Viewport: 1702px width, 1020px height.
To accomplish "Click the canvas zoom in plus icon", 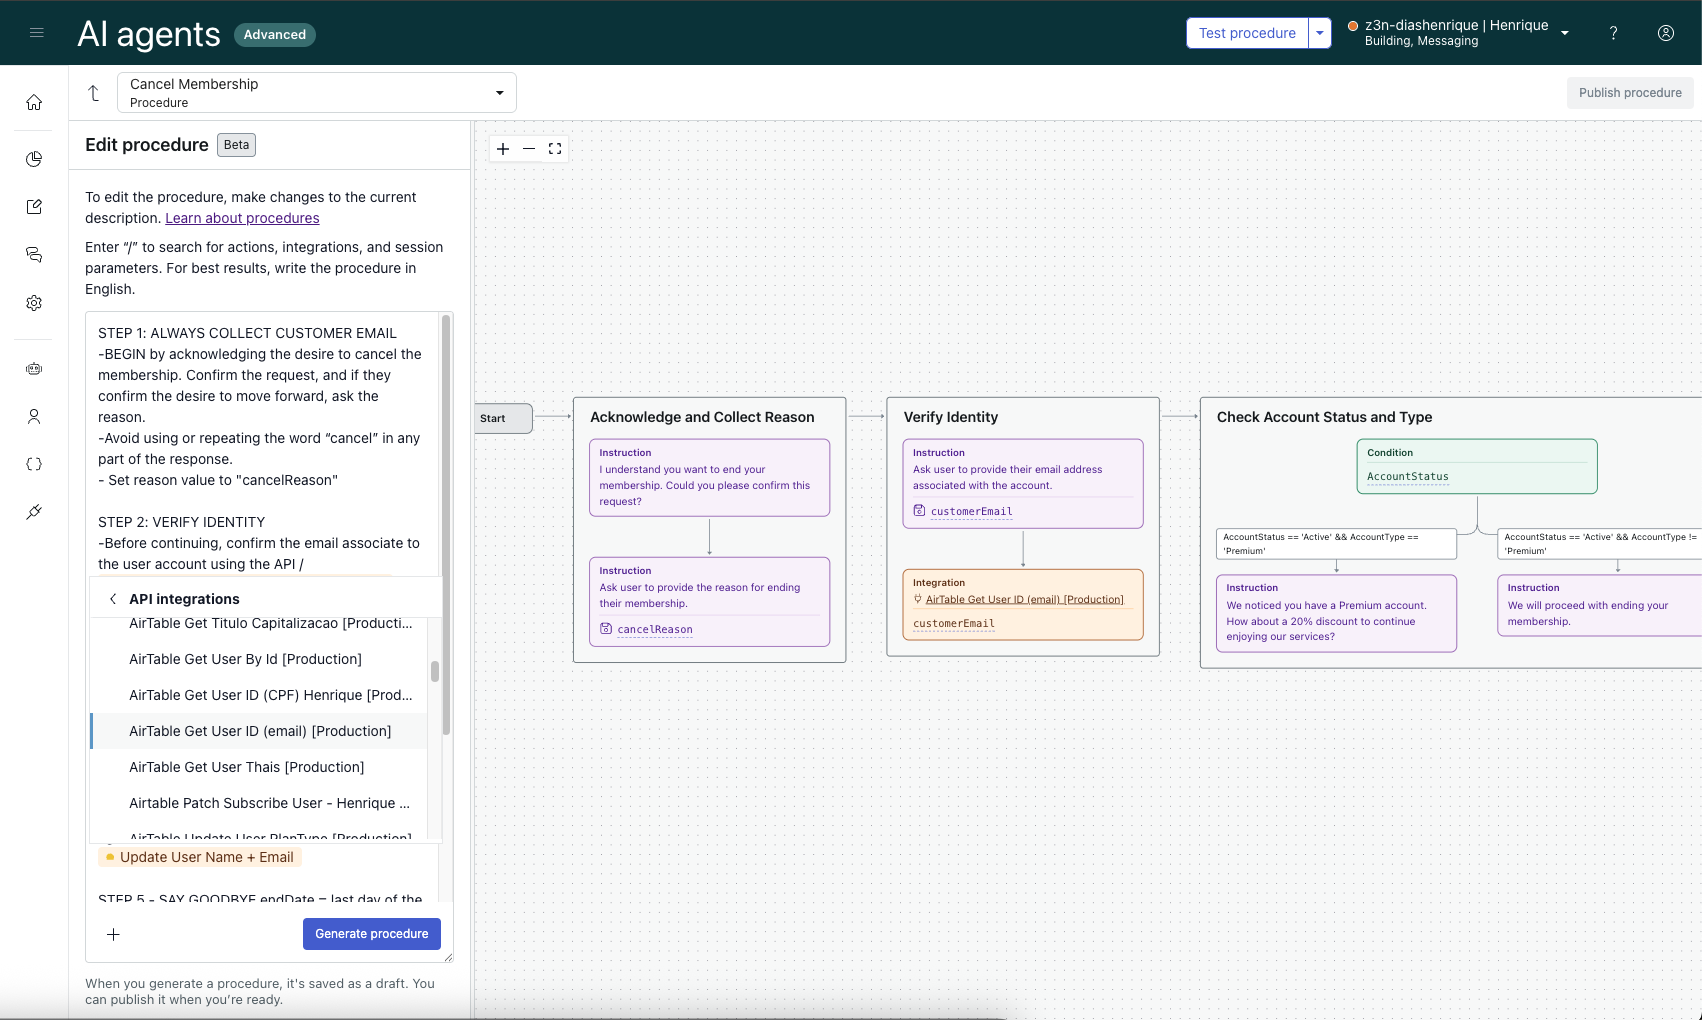I will point(503,149).
